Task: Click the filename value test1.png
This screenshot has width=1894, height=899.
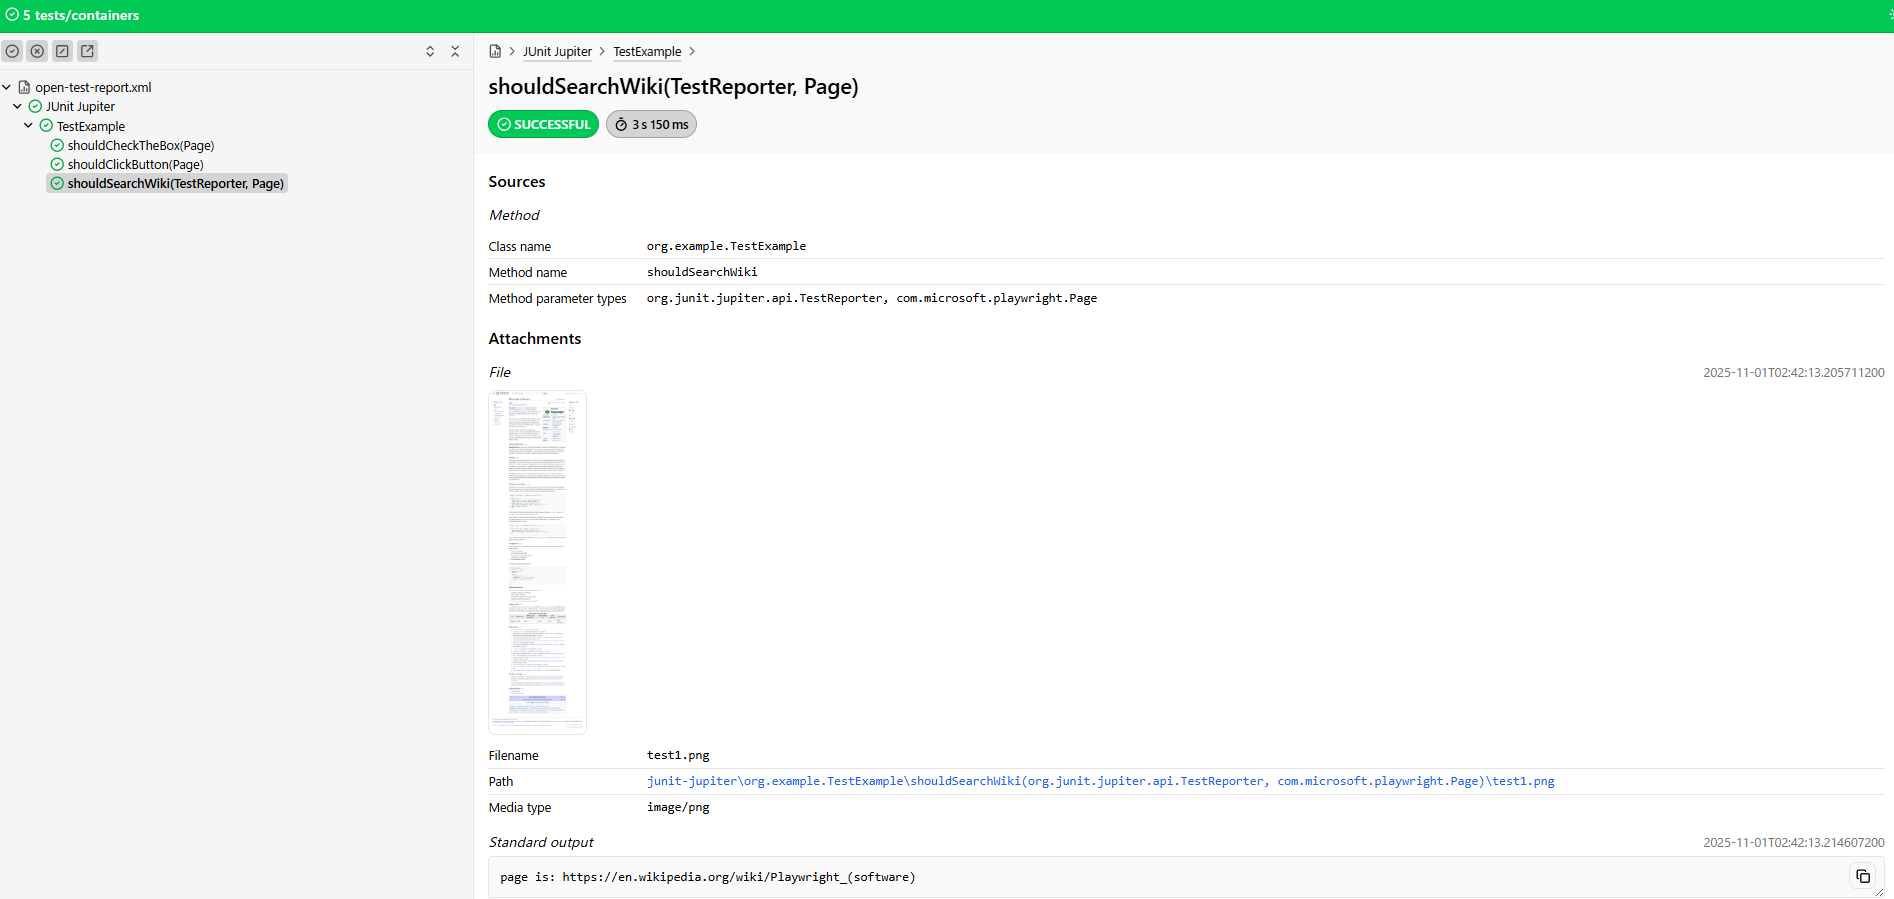Action: pos(678,755)
